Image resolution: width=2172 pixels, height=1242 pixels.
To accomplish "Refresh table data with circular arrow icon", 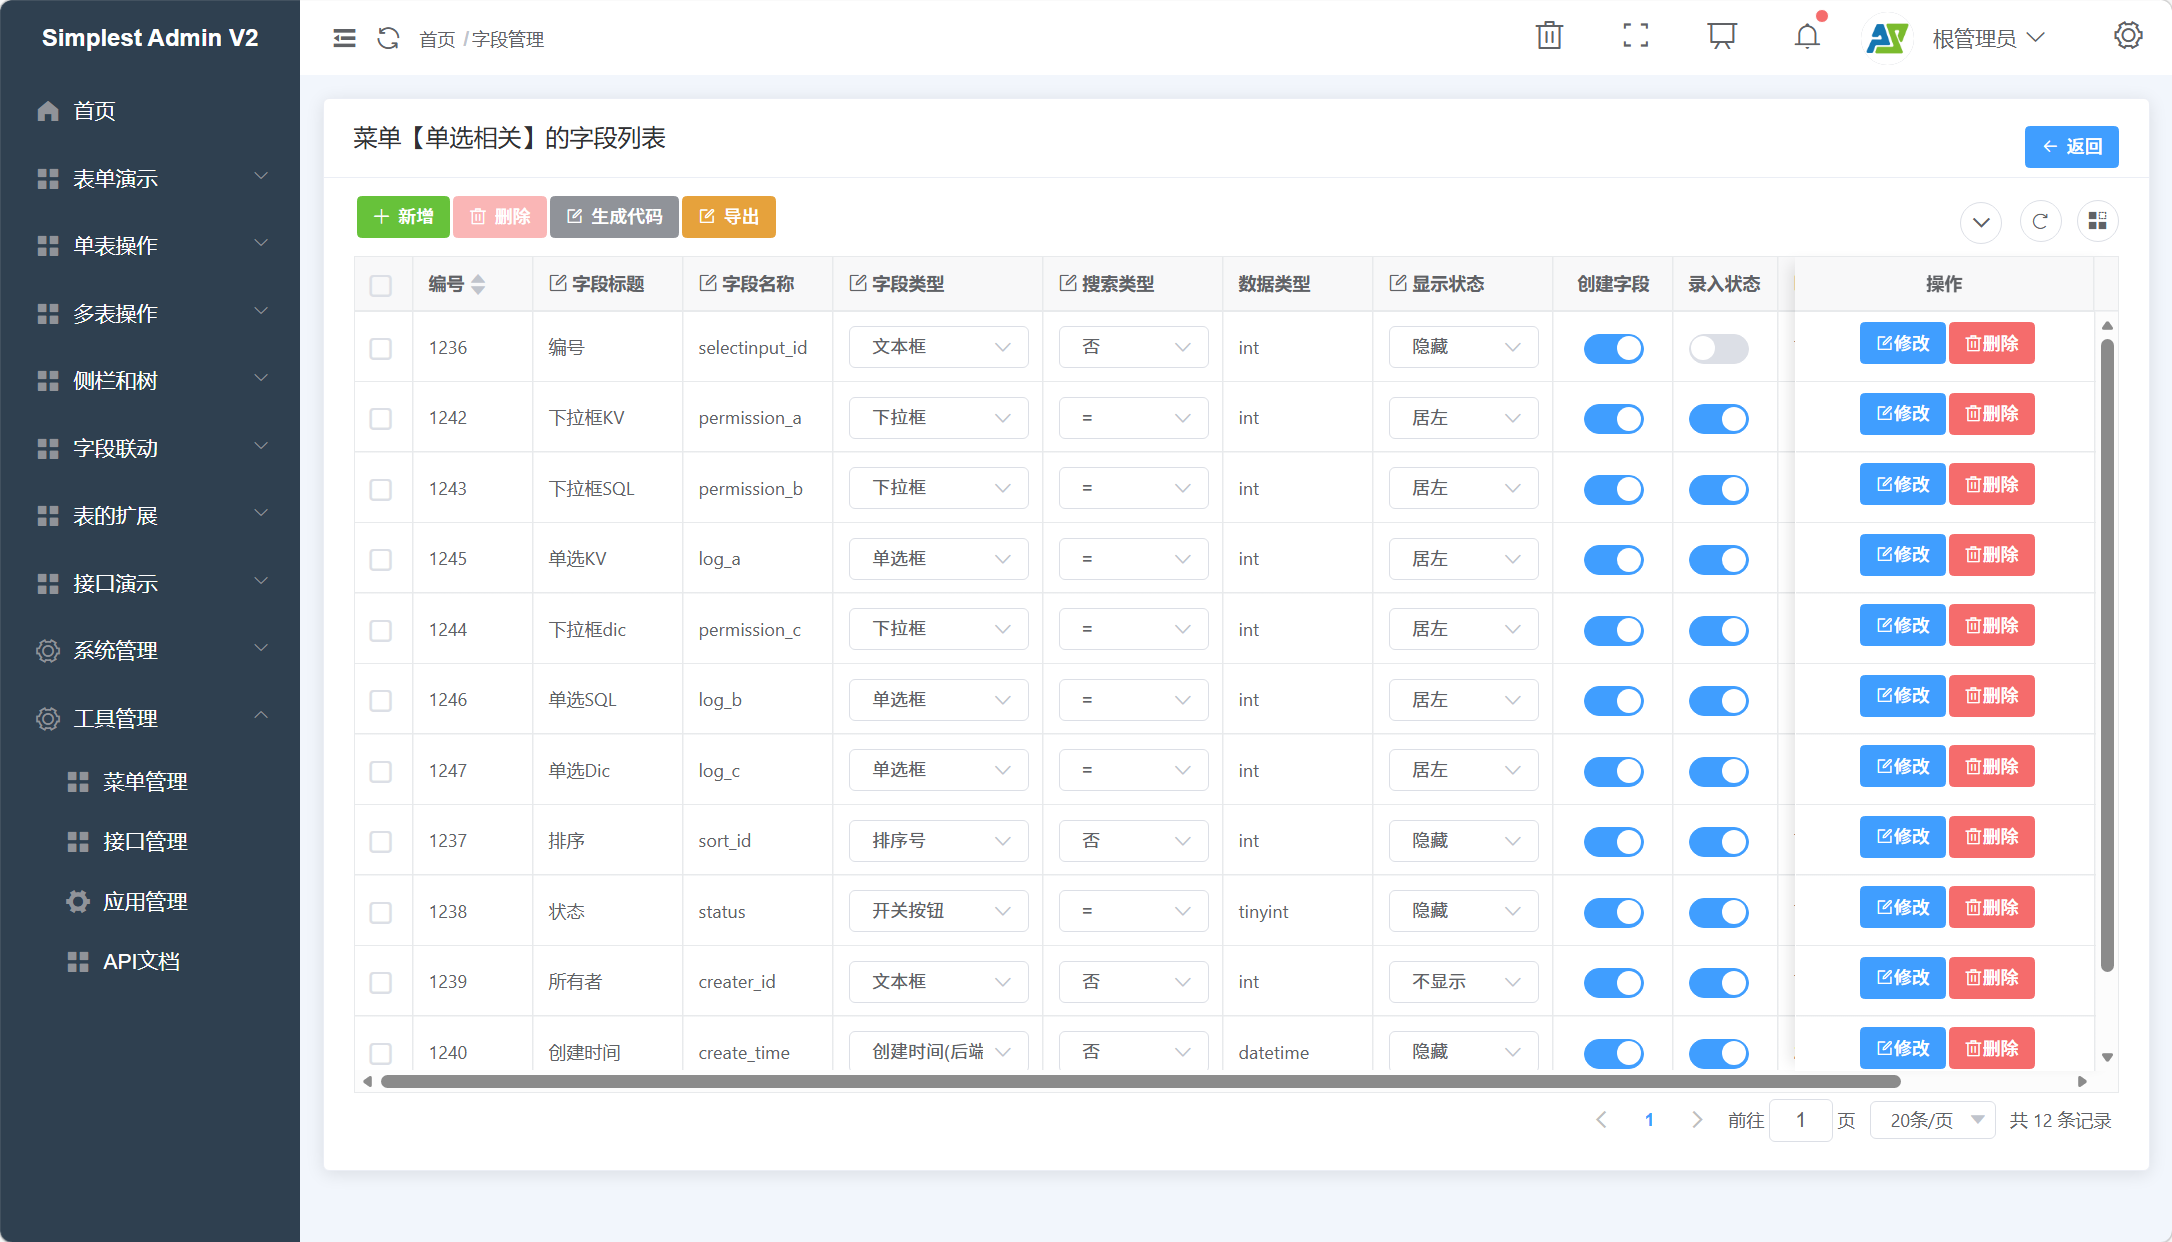I will (2041, 221).
